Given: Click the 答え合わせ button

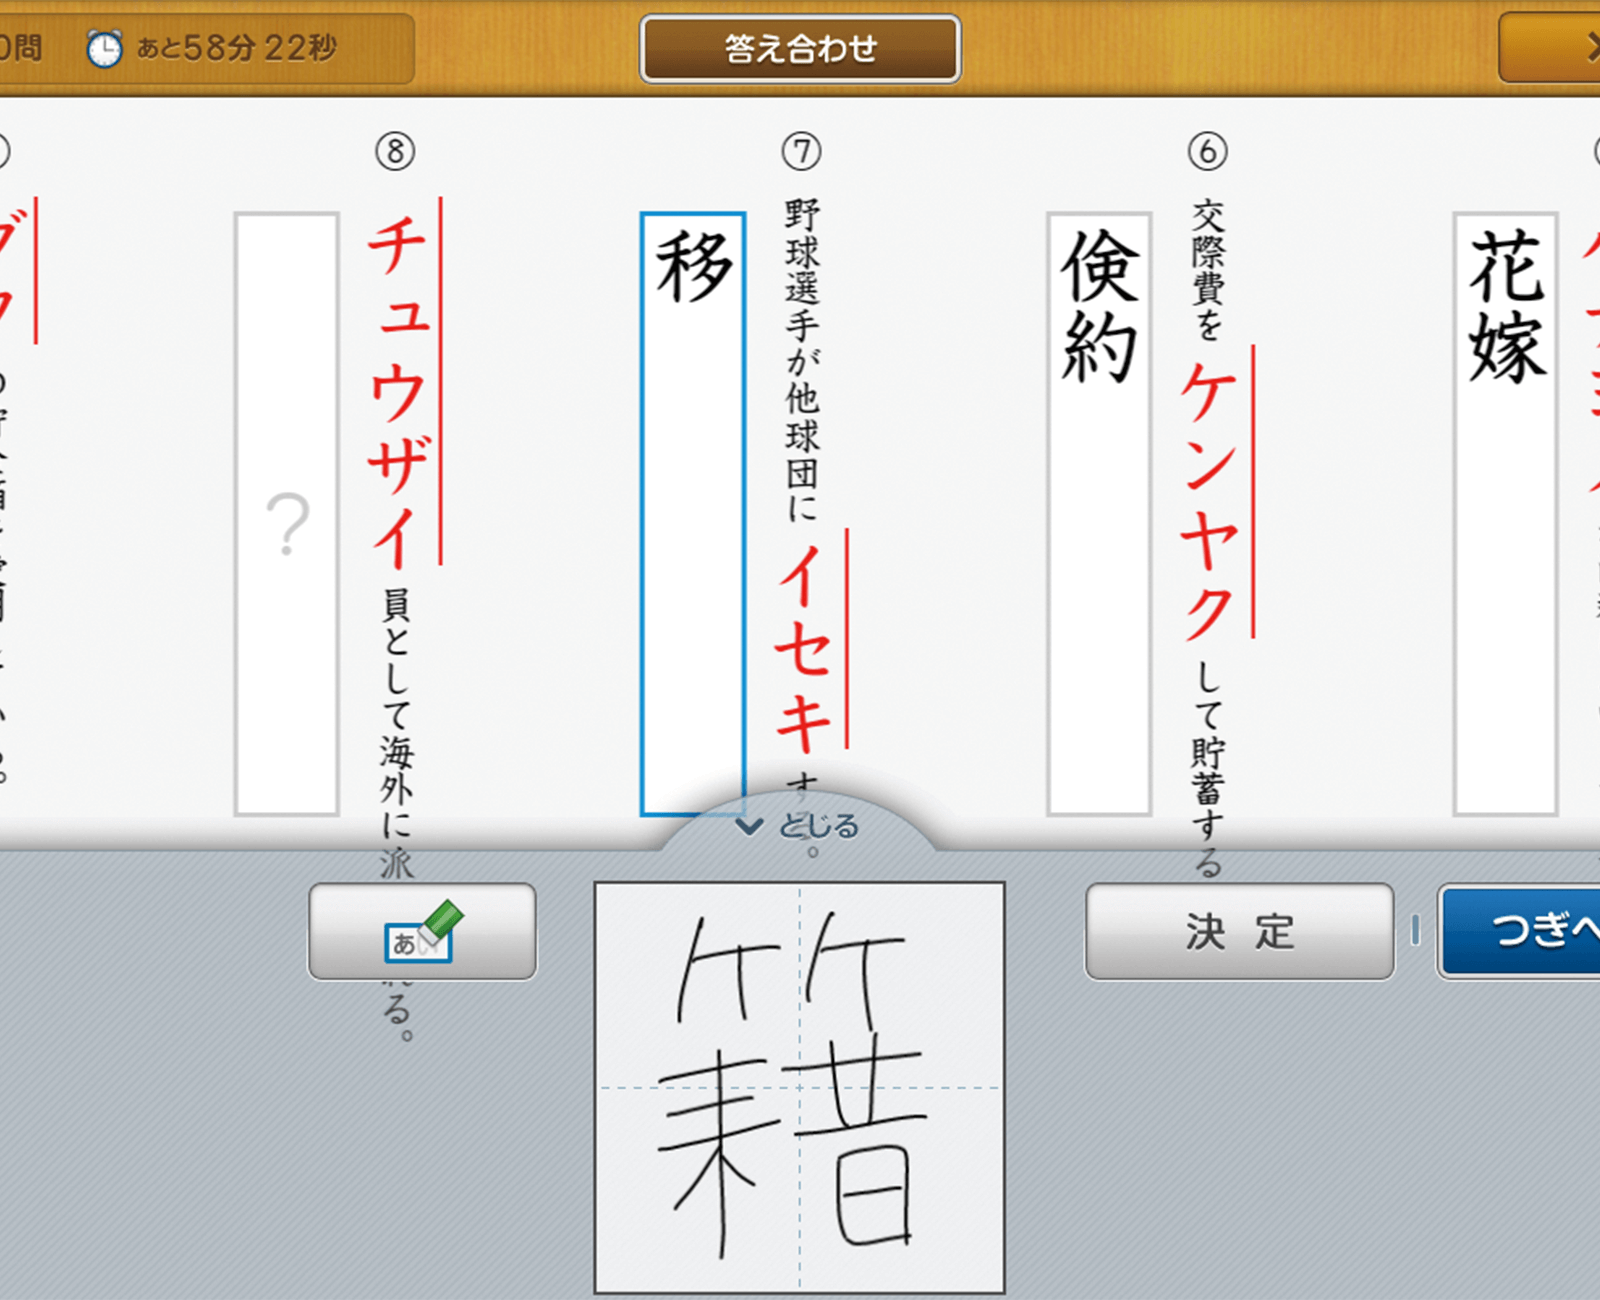Looking at the screenshot, I should coord(800,48).
